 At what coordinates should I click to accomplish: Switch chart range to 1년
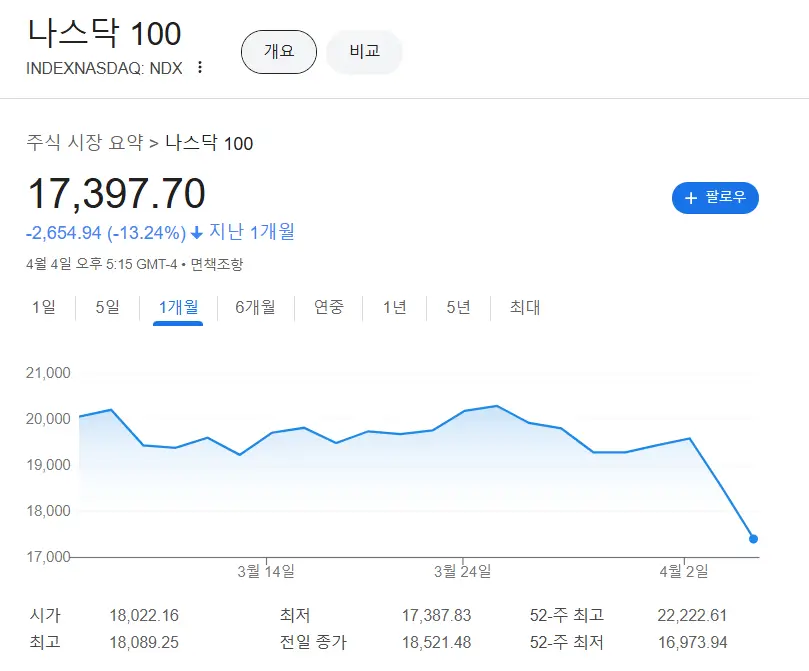tap(394, 307)
